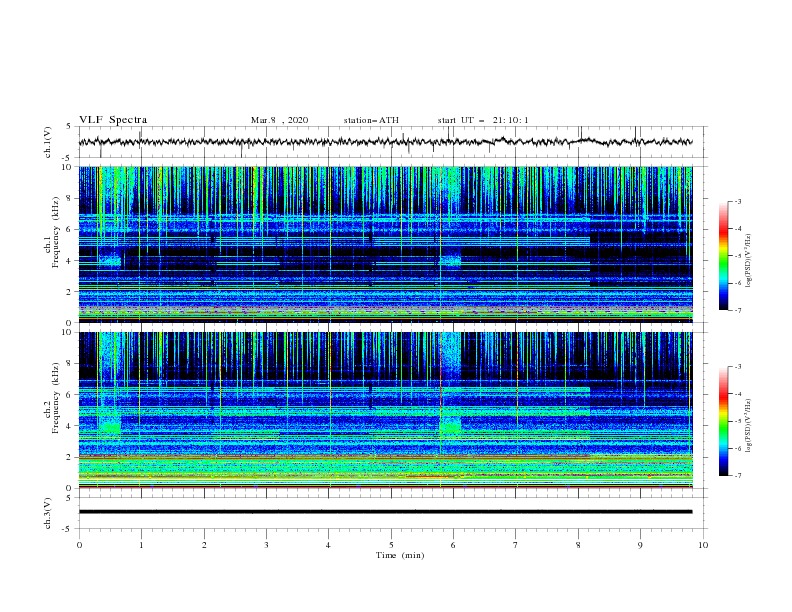Image resolution: width=792 pixels, height=612 pixels.
Task: Click the "-6" tick on lower colorbar
Action: [737, 448]
